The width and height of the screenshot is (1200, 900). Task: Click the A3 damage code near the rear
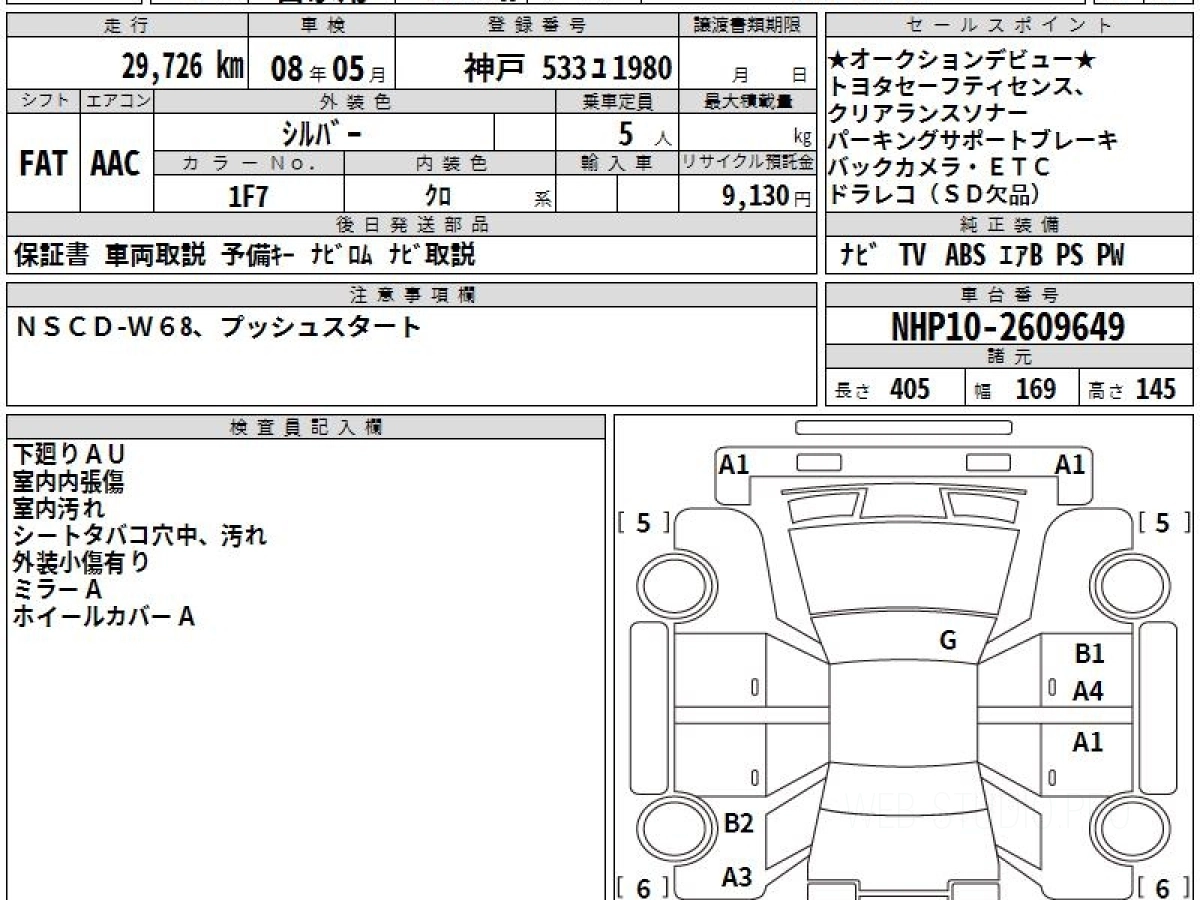[x=737, y=877]
